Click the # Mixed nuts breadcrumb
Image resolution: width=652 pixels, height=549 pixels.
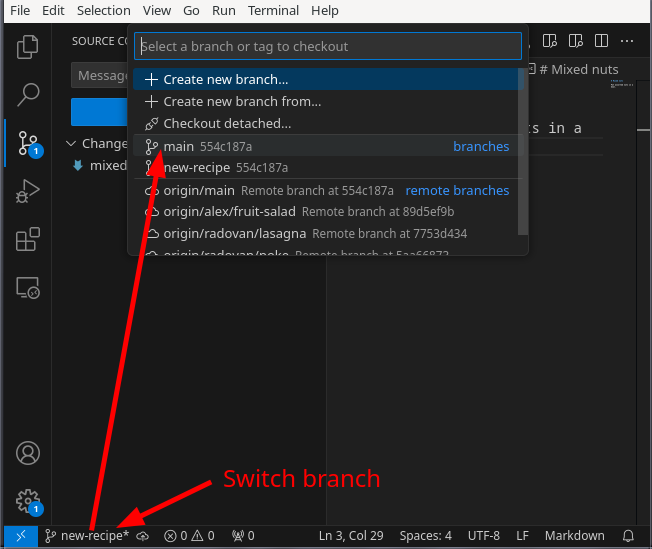[578, 69]
